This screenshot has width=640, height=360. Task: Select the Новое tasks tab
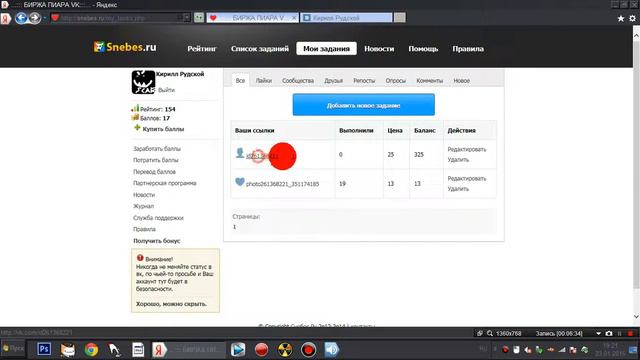[x=462, y=81]
